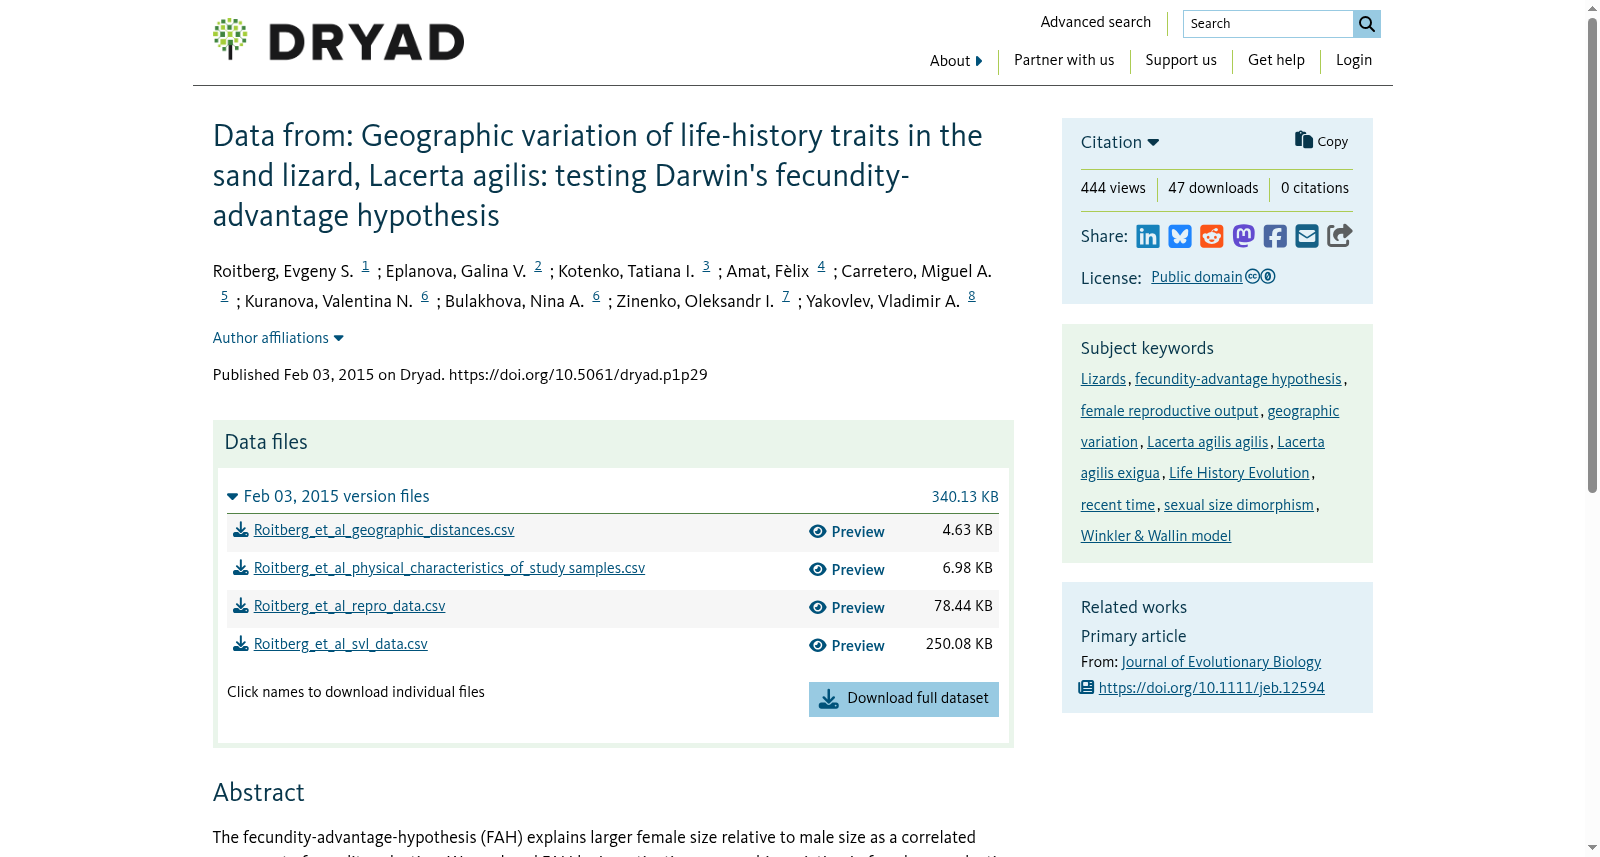
Task: Download icon beside repro_data.csv
Action: [x=241, y=606]
